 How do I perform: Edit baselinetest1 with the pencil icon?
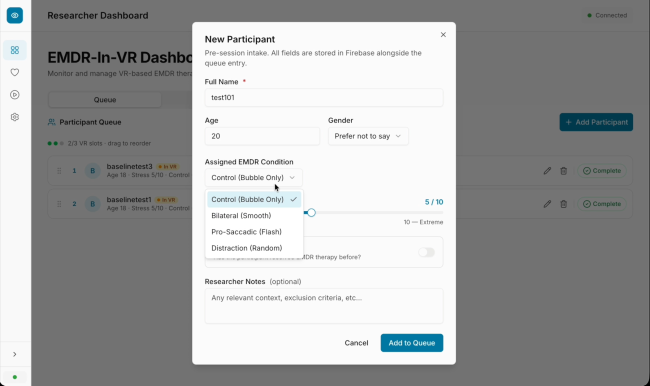click(x=547, y=204)
